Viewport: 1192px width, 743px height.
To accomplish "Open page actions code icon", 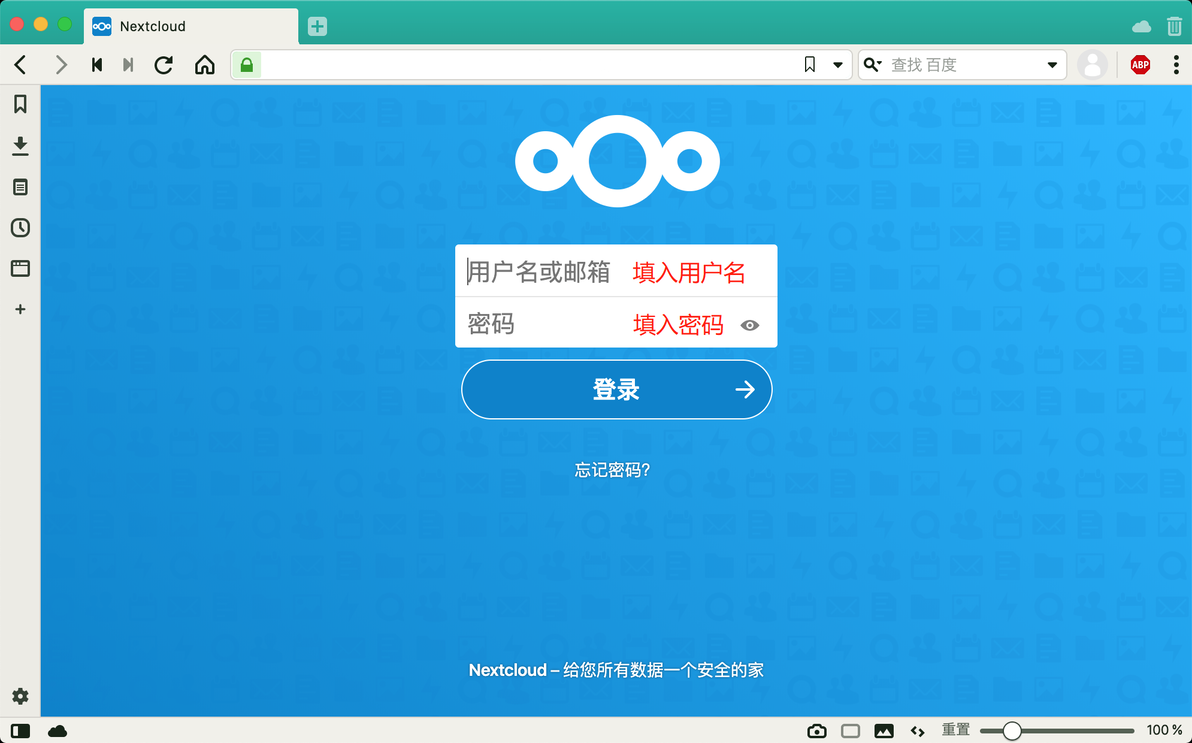I will pyautogui.click(x=918, y=732).
